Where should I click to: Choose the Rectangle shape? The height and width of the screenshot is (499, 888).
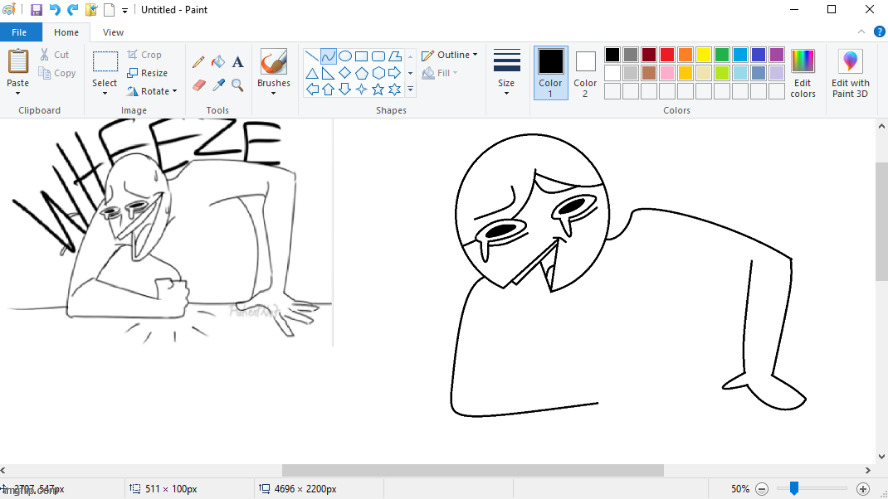361,56
